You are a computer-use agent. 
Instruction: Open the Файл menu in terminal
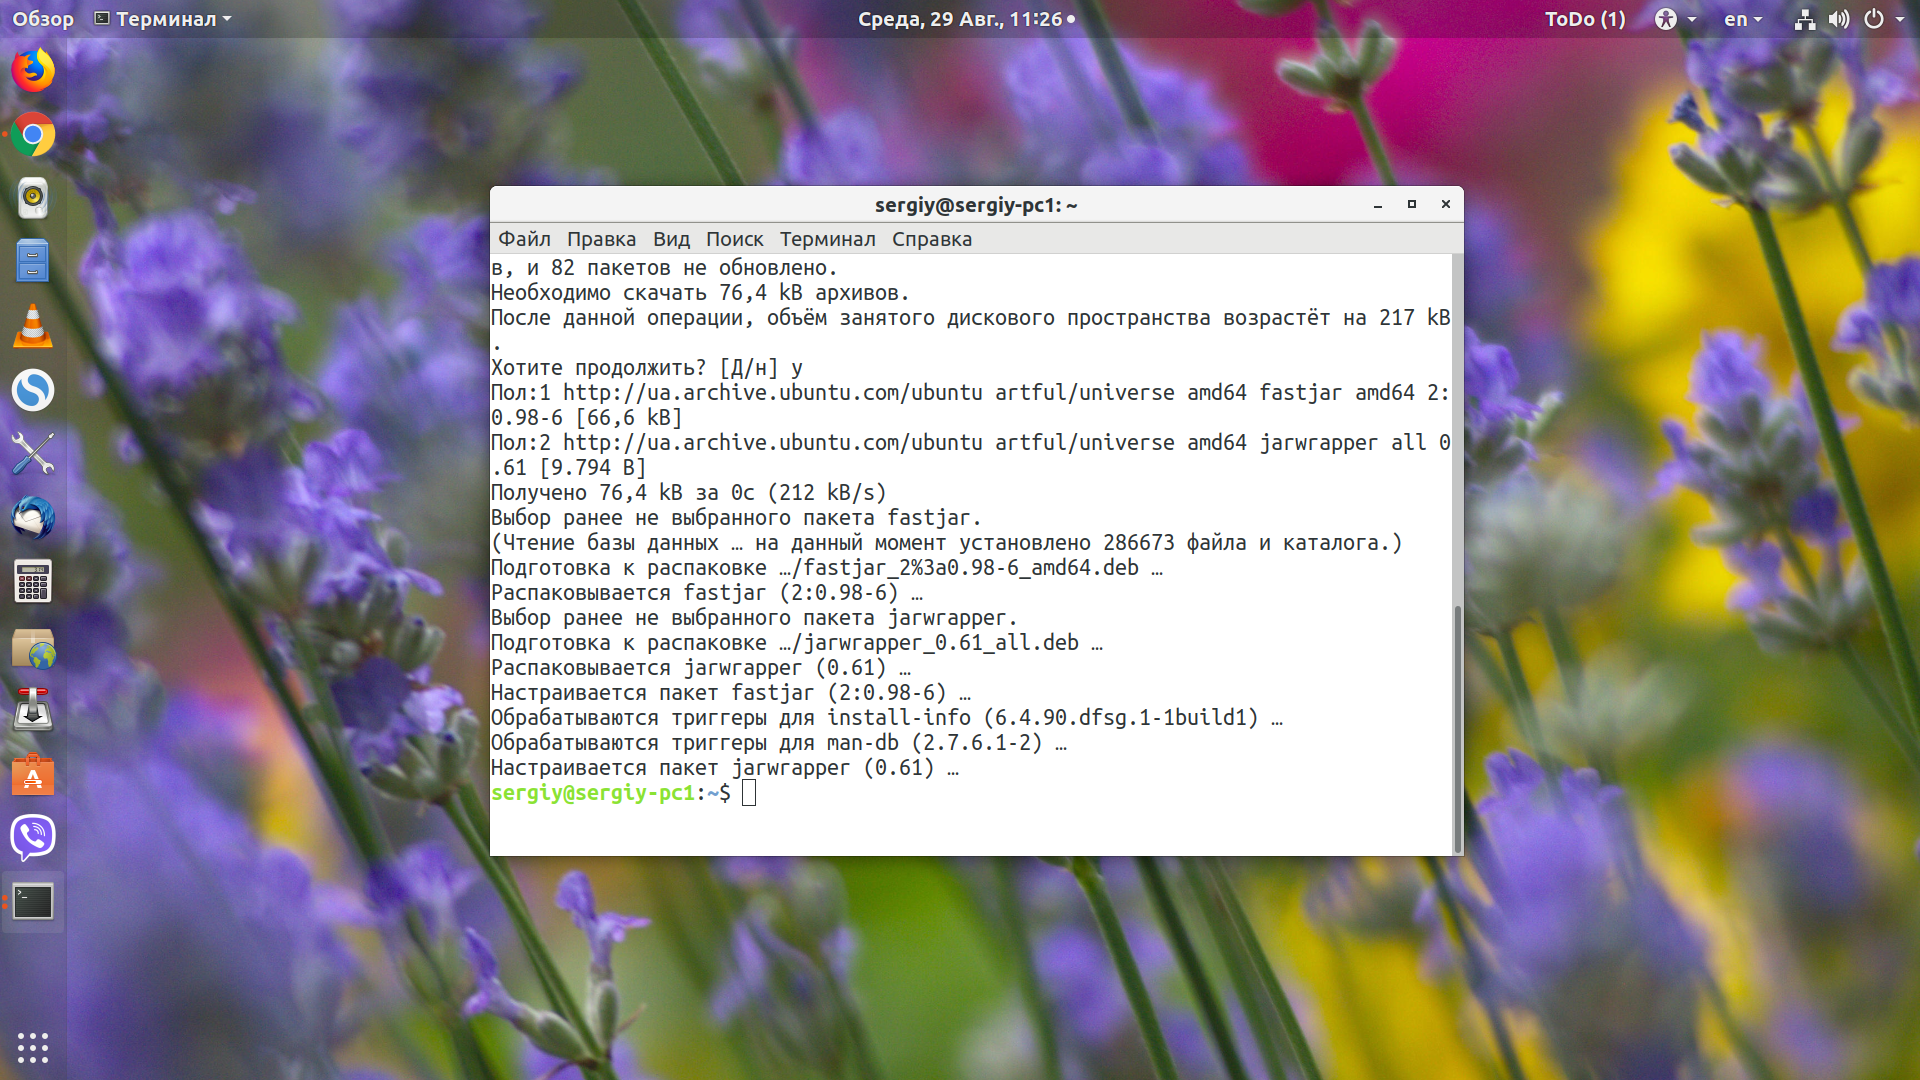click(x=524, y=239)
